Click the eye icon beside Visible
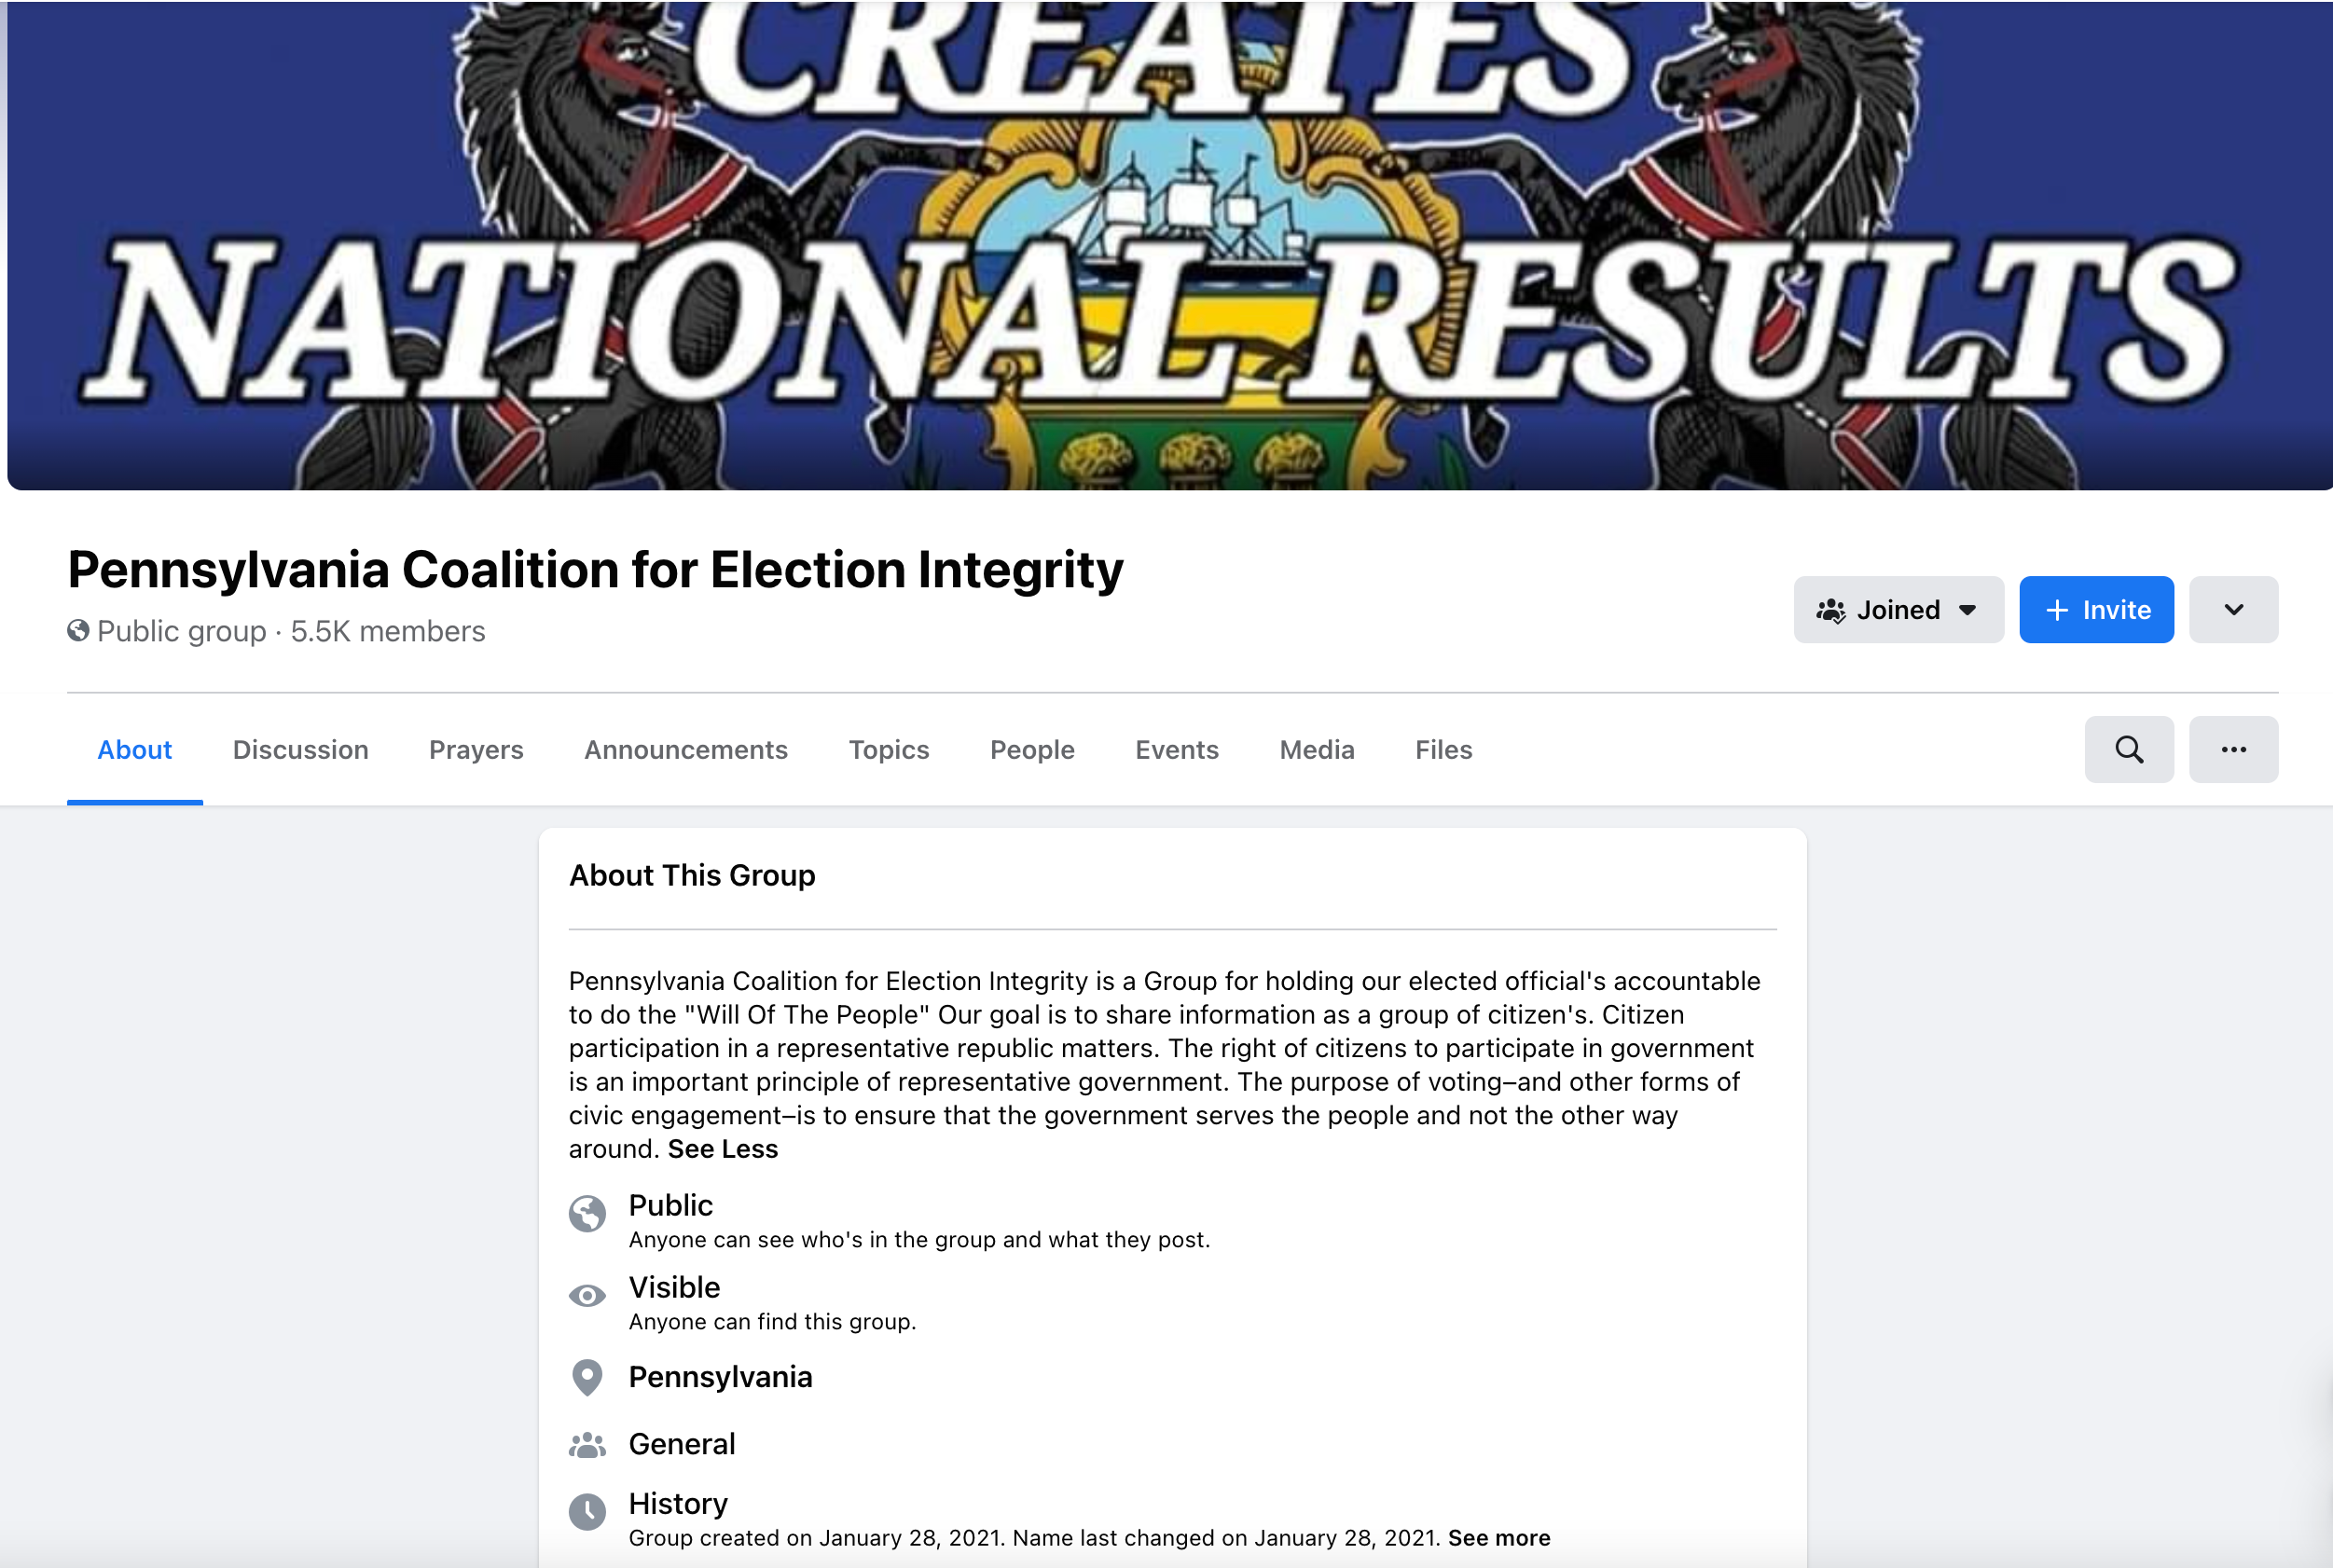 pyautogui.click(x=587, y=1296)
